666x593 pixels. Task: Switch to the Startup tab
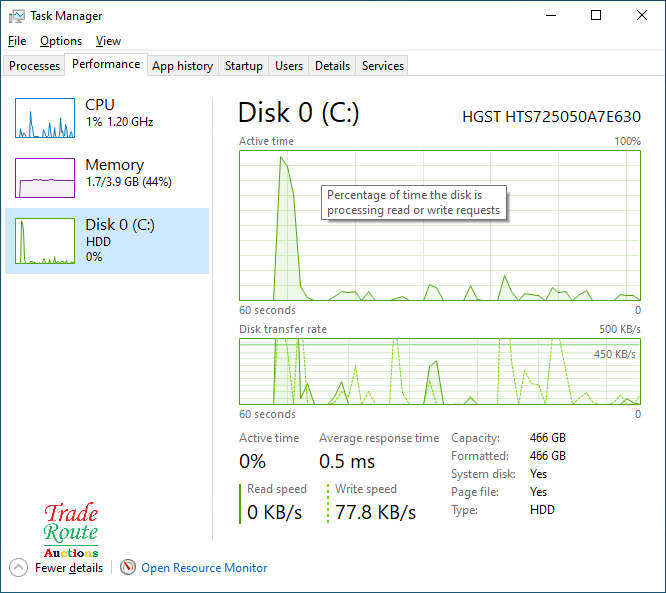pos(244,66)
